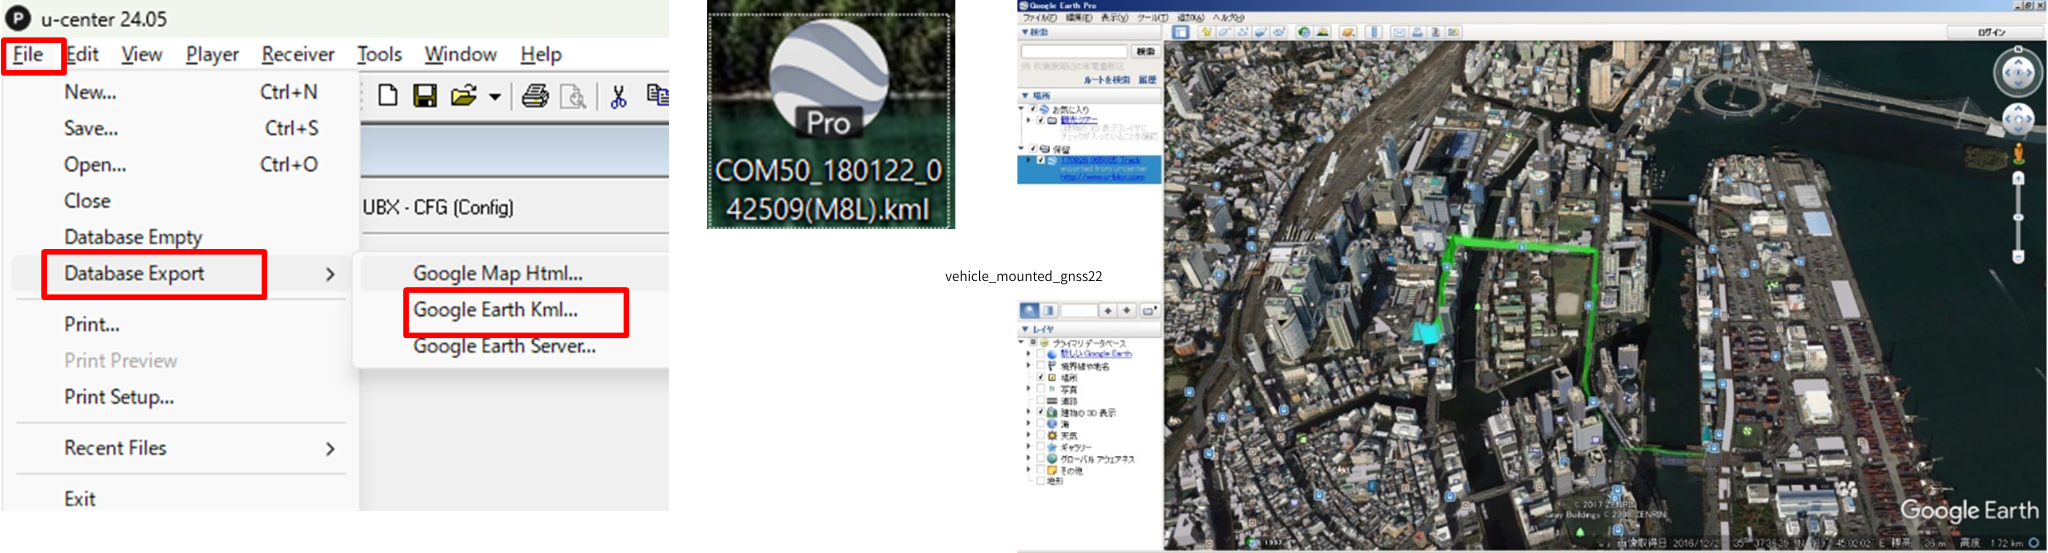The width and height of the screenshot is (2048, 553).
Task: Toggle the お気に入り checkbox
Action: coord(1033,109)
